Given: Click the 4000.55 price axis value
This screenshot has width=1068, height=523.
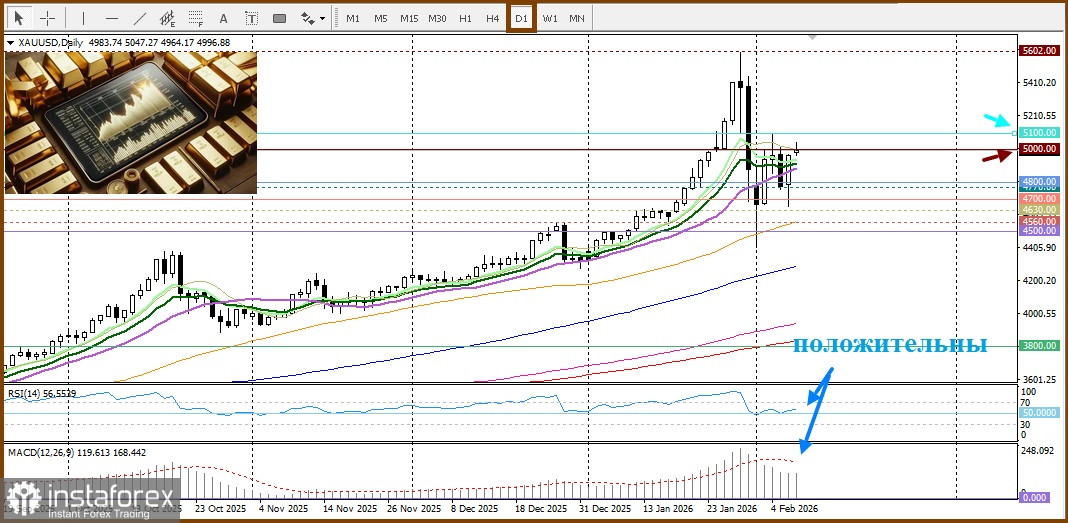Looking at the screenshot, I should [1039, 313].
